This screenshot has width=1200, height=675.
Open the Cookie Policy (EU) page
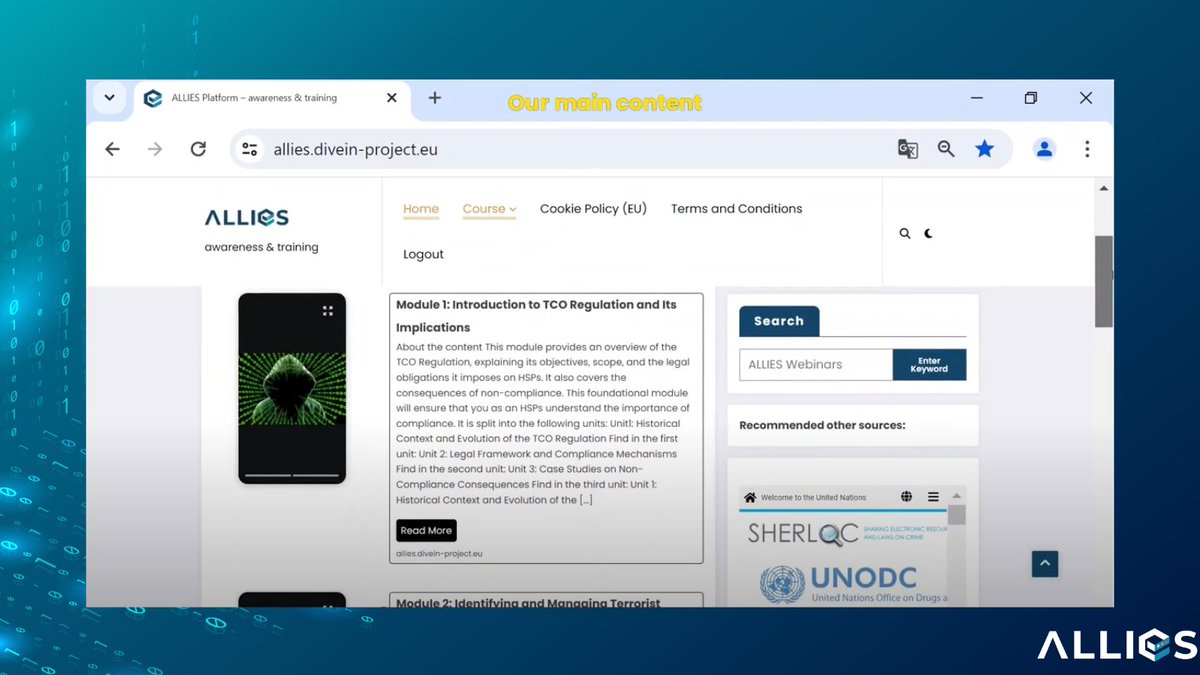[x=593, y=209]
